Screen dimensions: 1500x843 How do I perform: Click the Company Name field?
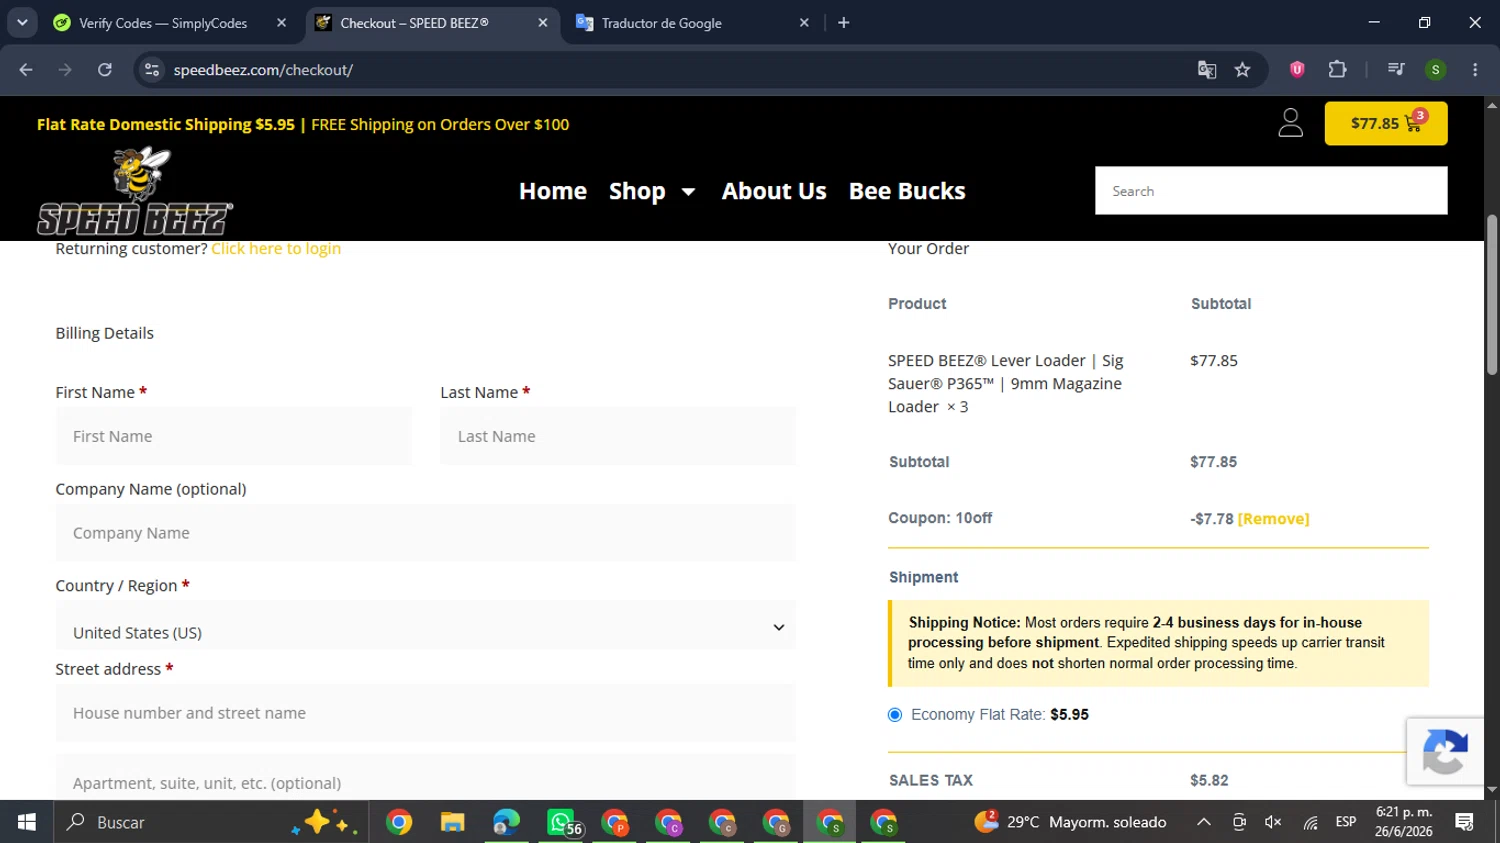(426, 533)
